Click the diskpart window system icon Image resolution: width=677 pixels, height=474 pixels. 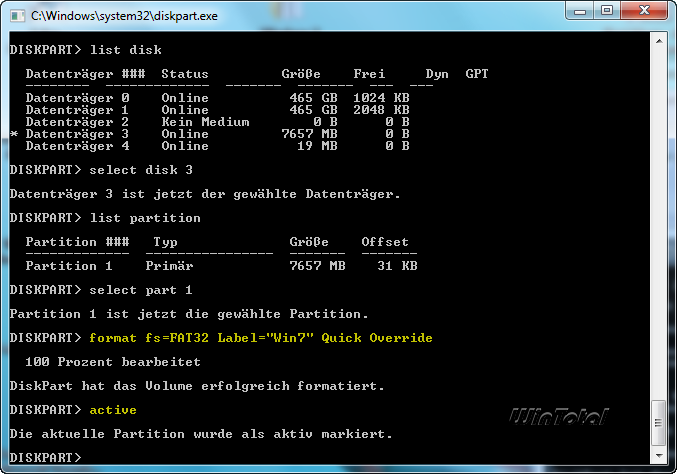17,16
